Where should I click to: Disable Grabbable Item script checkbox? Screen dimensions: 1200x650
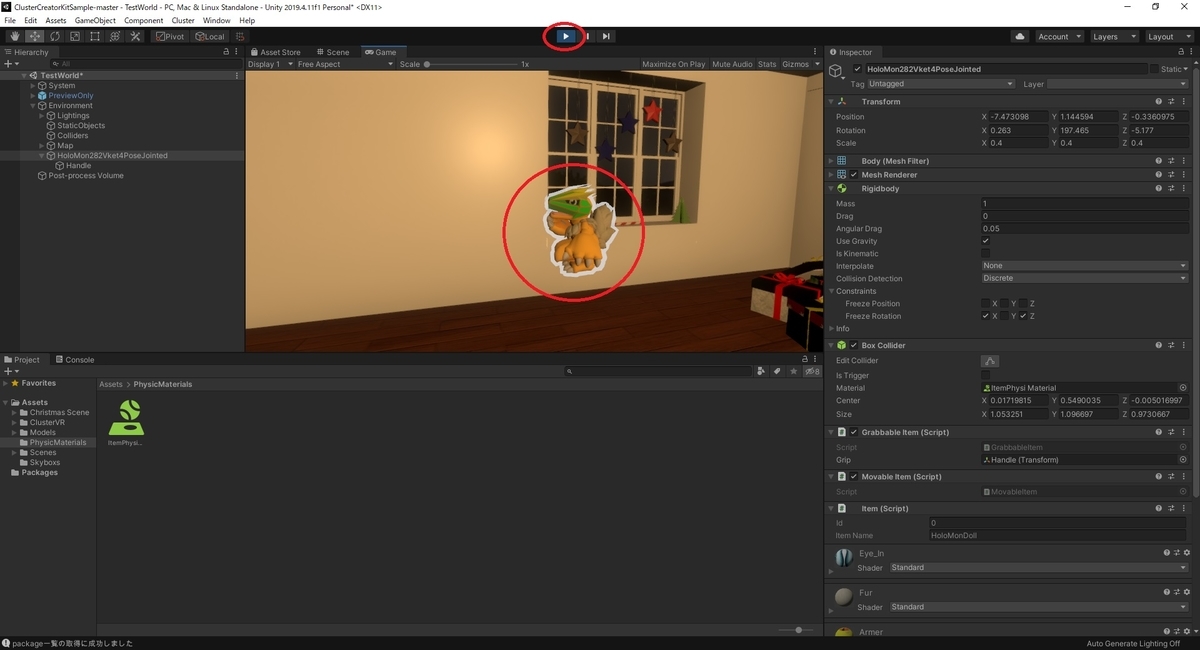854,433
